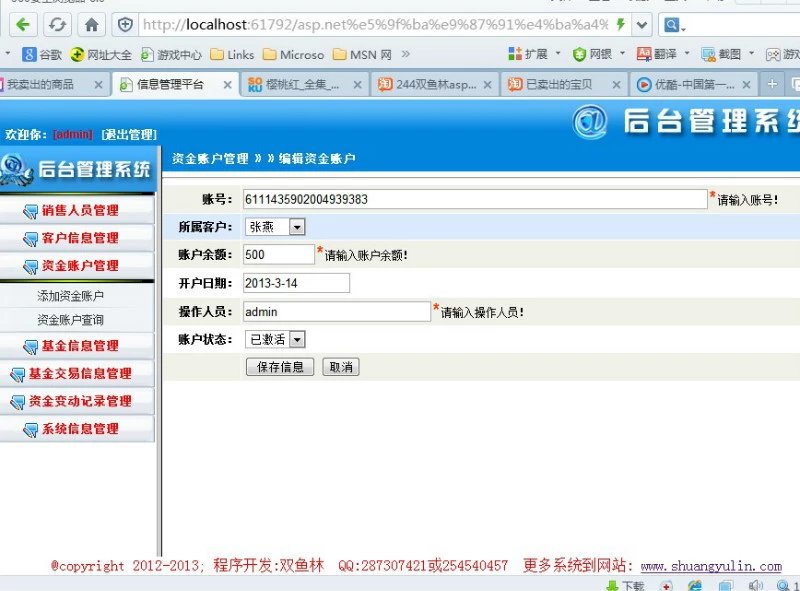Close the 244双鱼林asp tab
Viewport: 800px width, 591px height.
tap(488, 85)
